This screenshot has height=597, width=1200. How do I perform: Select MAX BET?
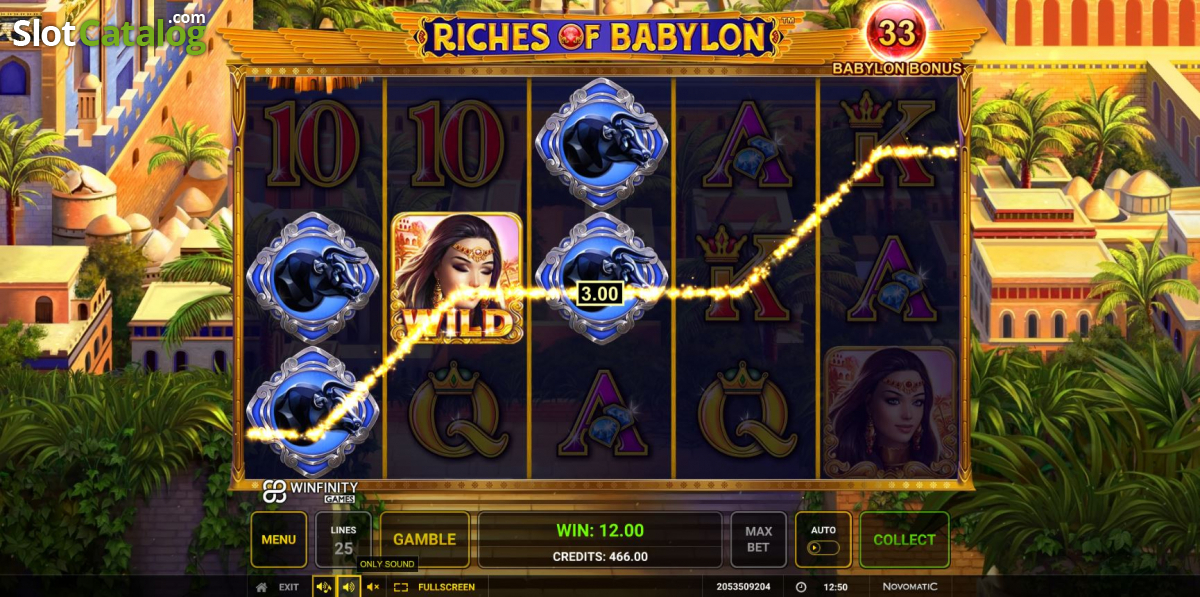758,539
